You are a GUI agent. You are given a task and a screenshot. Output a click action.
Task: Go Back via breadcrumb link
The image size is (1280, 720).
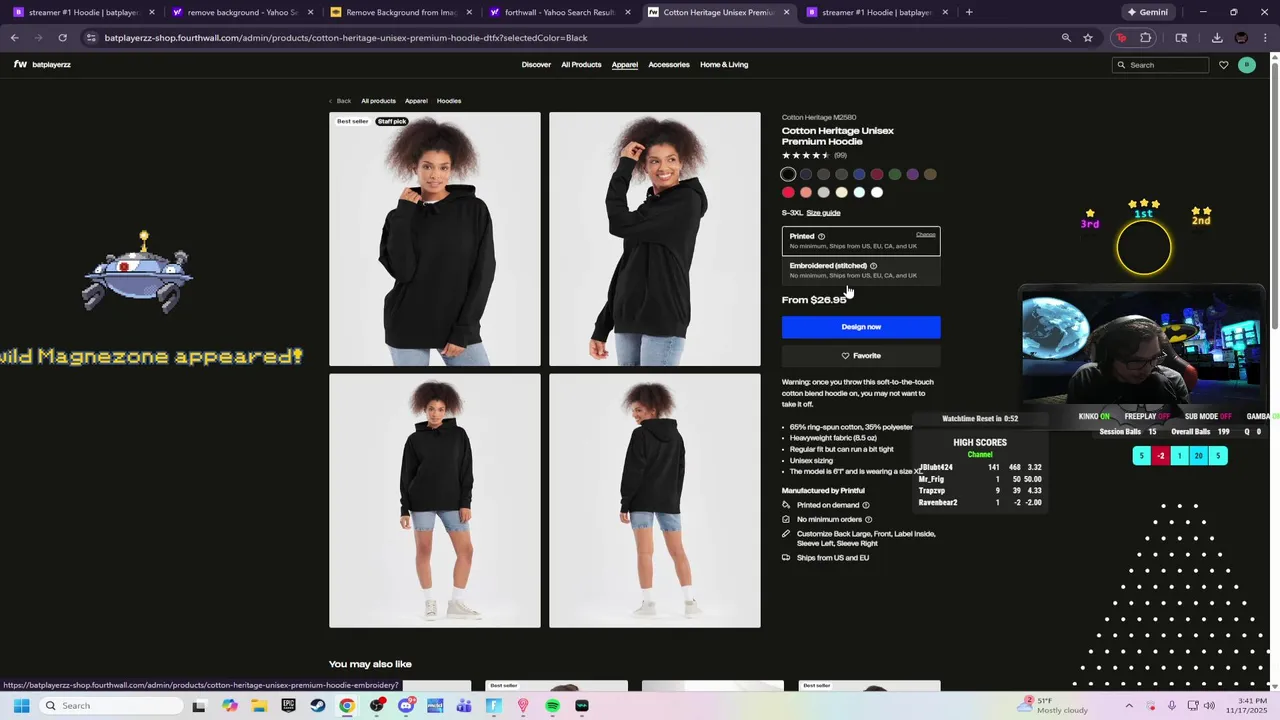pyautogui.click(x=340, y=101)
